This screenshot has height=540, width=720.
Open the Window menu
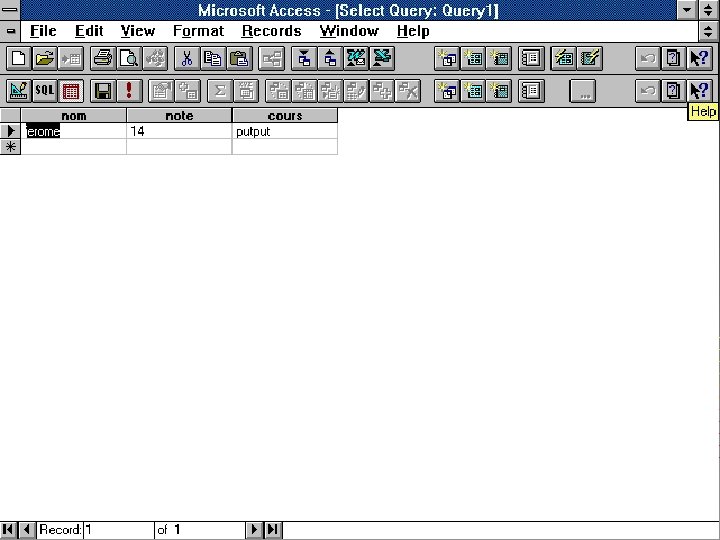(349, 31)
